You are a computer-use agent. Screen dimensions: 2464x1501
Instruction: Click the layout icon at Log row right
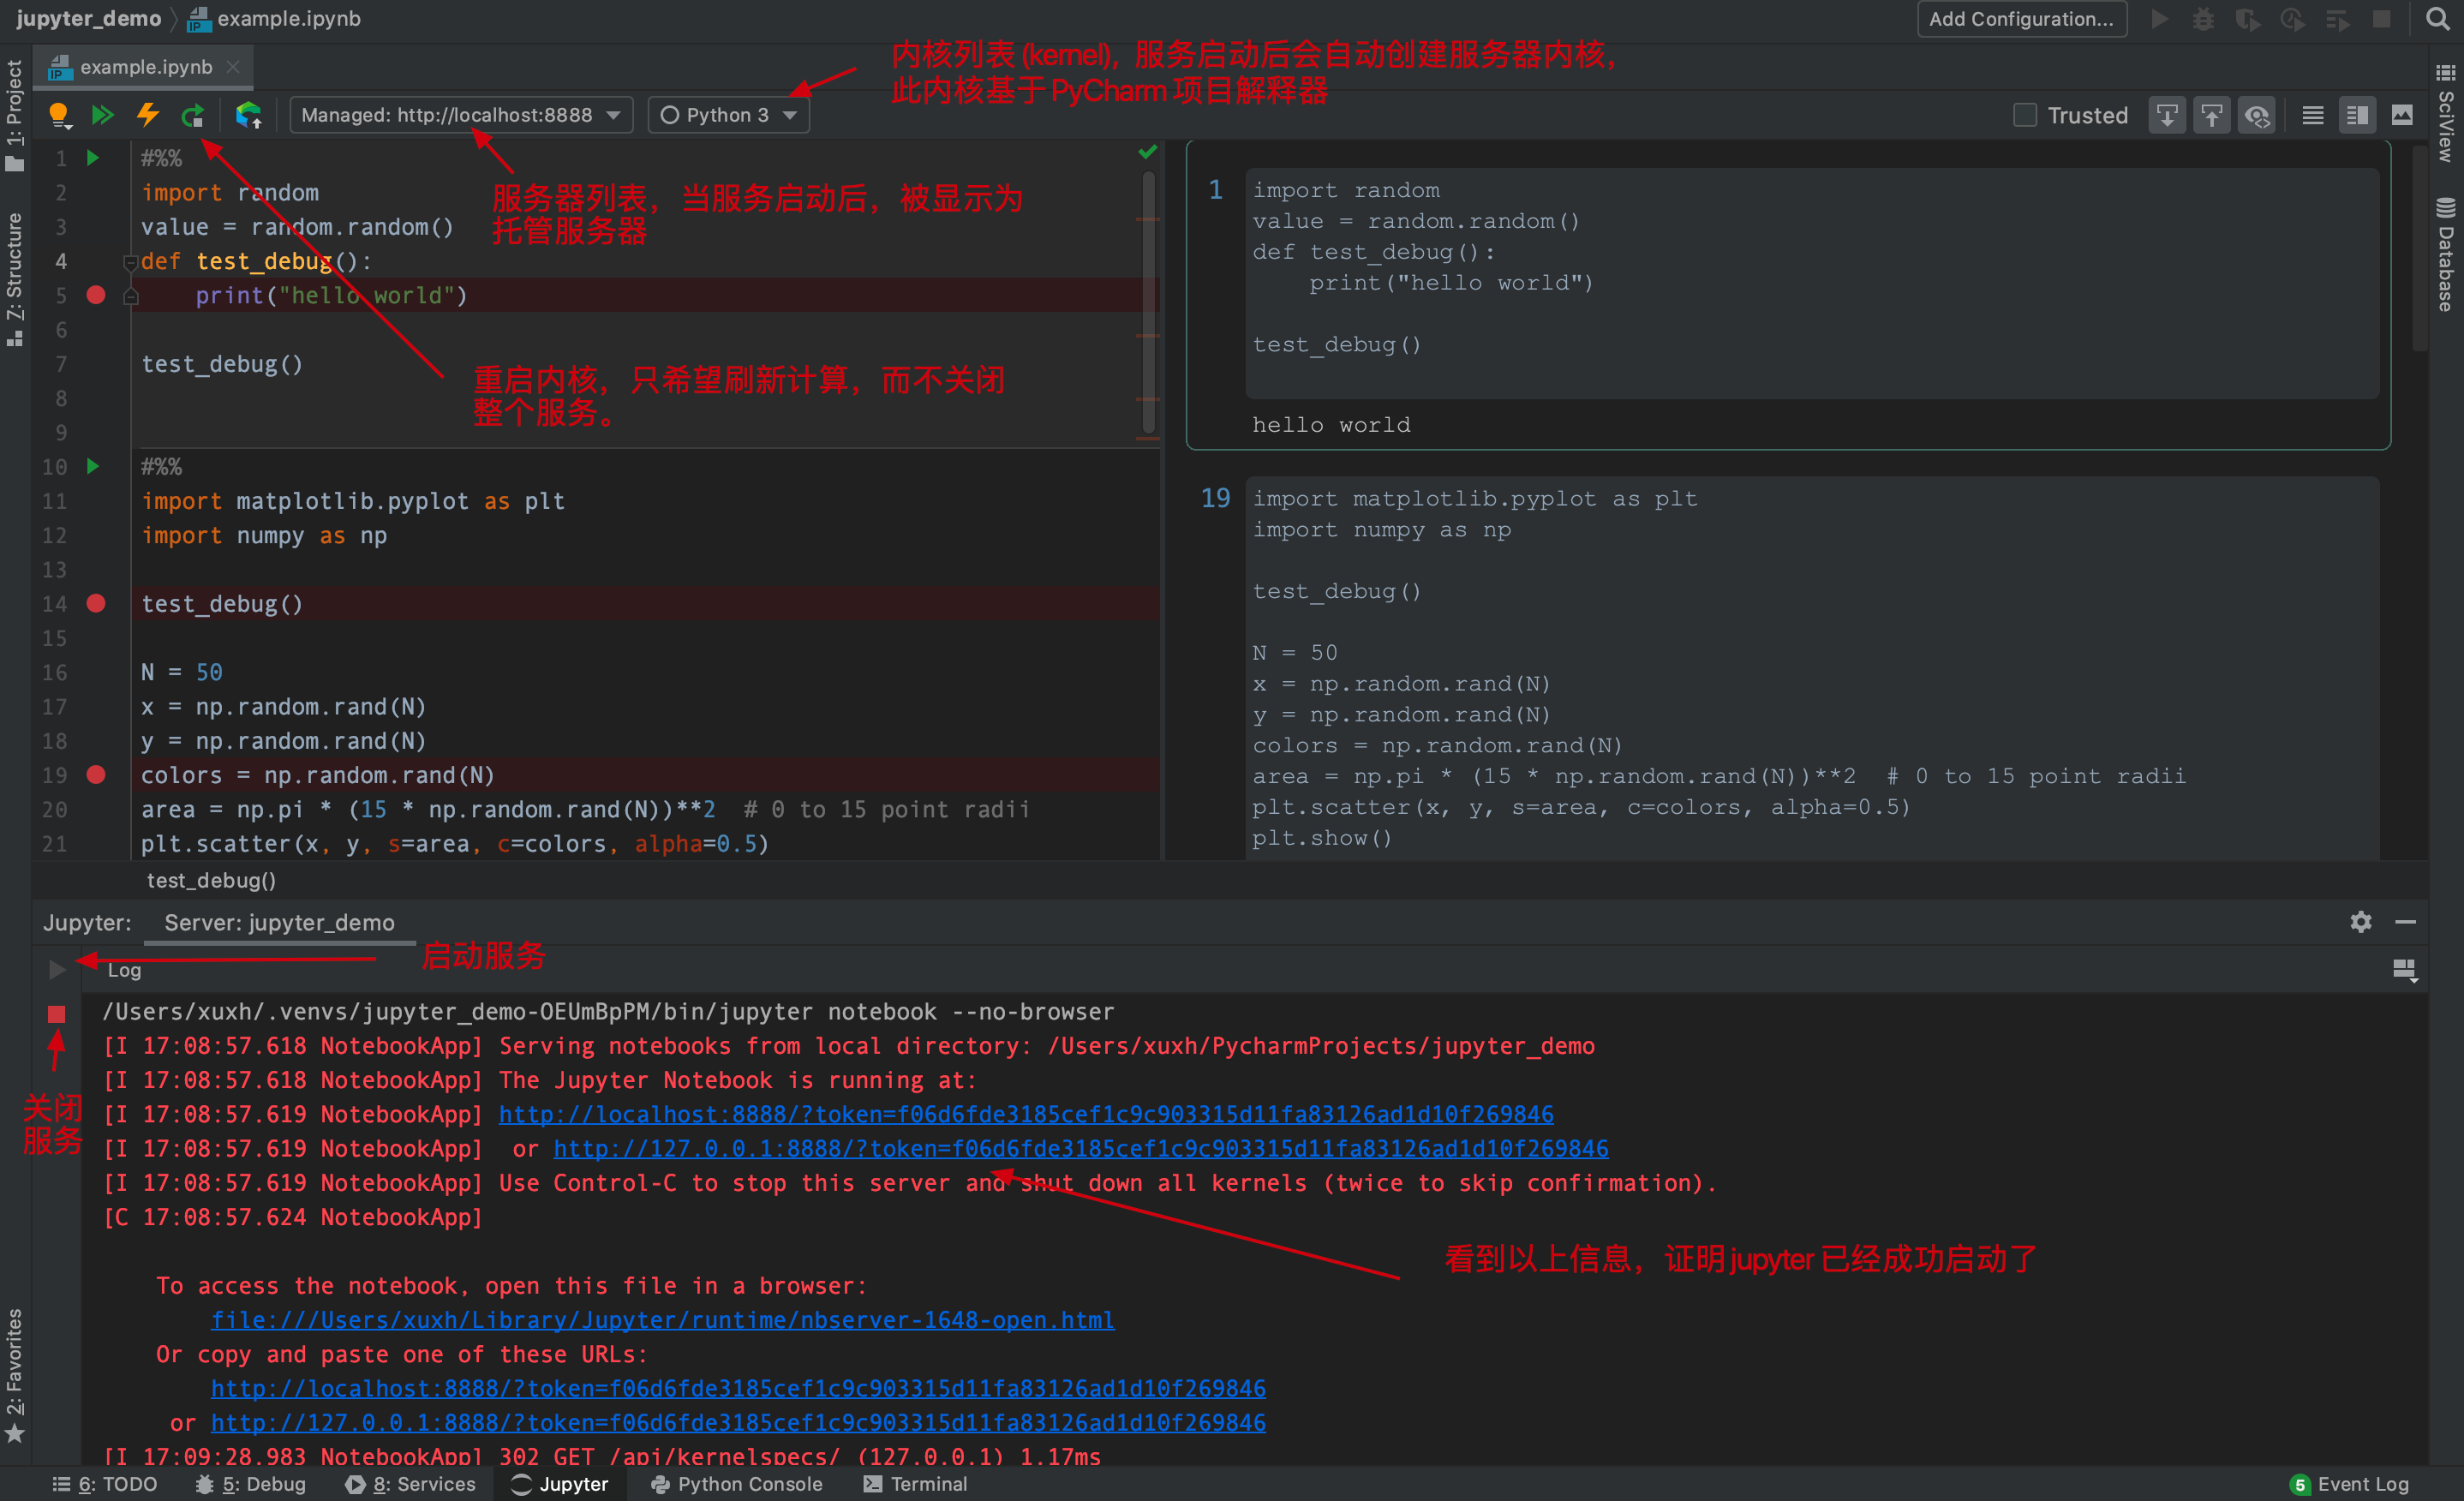[2404, 970]
